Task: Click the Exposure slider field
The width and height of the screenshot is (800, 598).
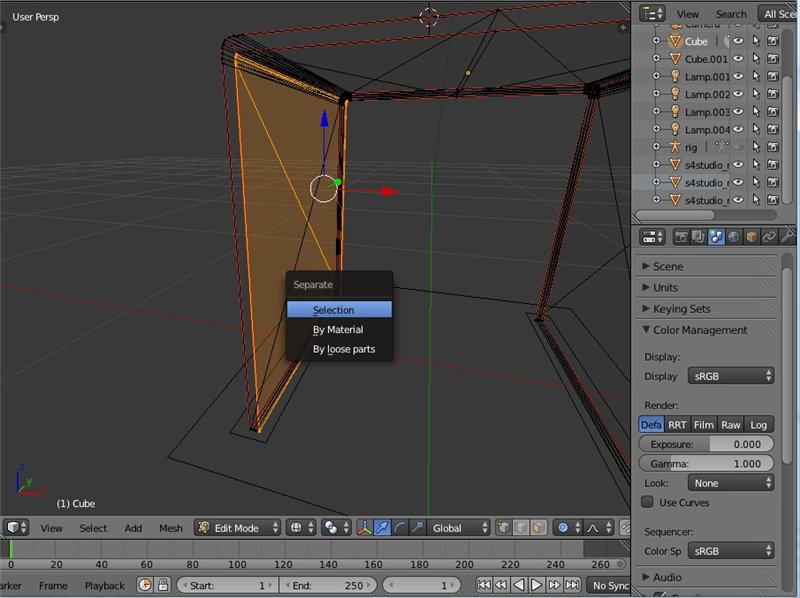Action: pos(706,444)
